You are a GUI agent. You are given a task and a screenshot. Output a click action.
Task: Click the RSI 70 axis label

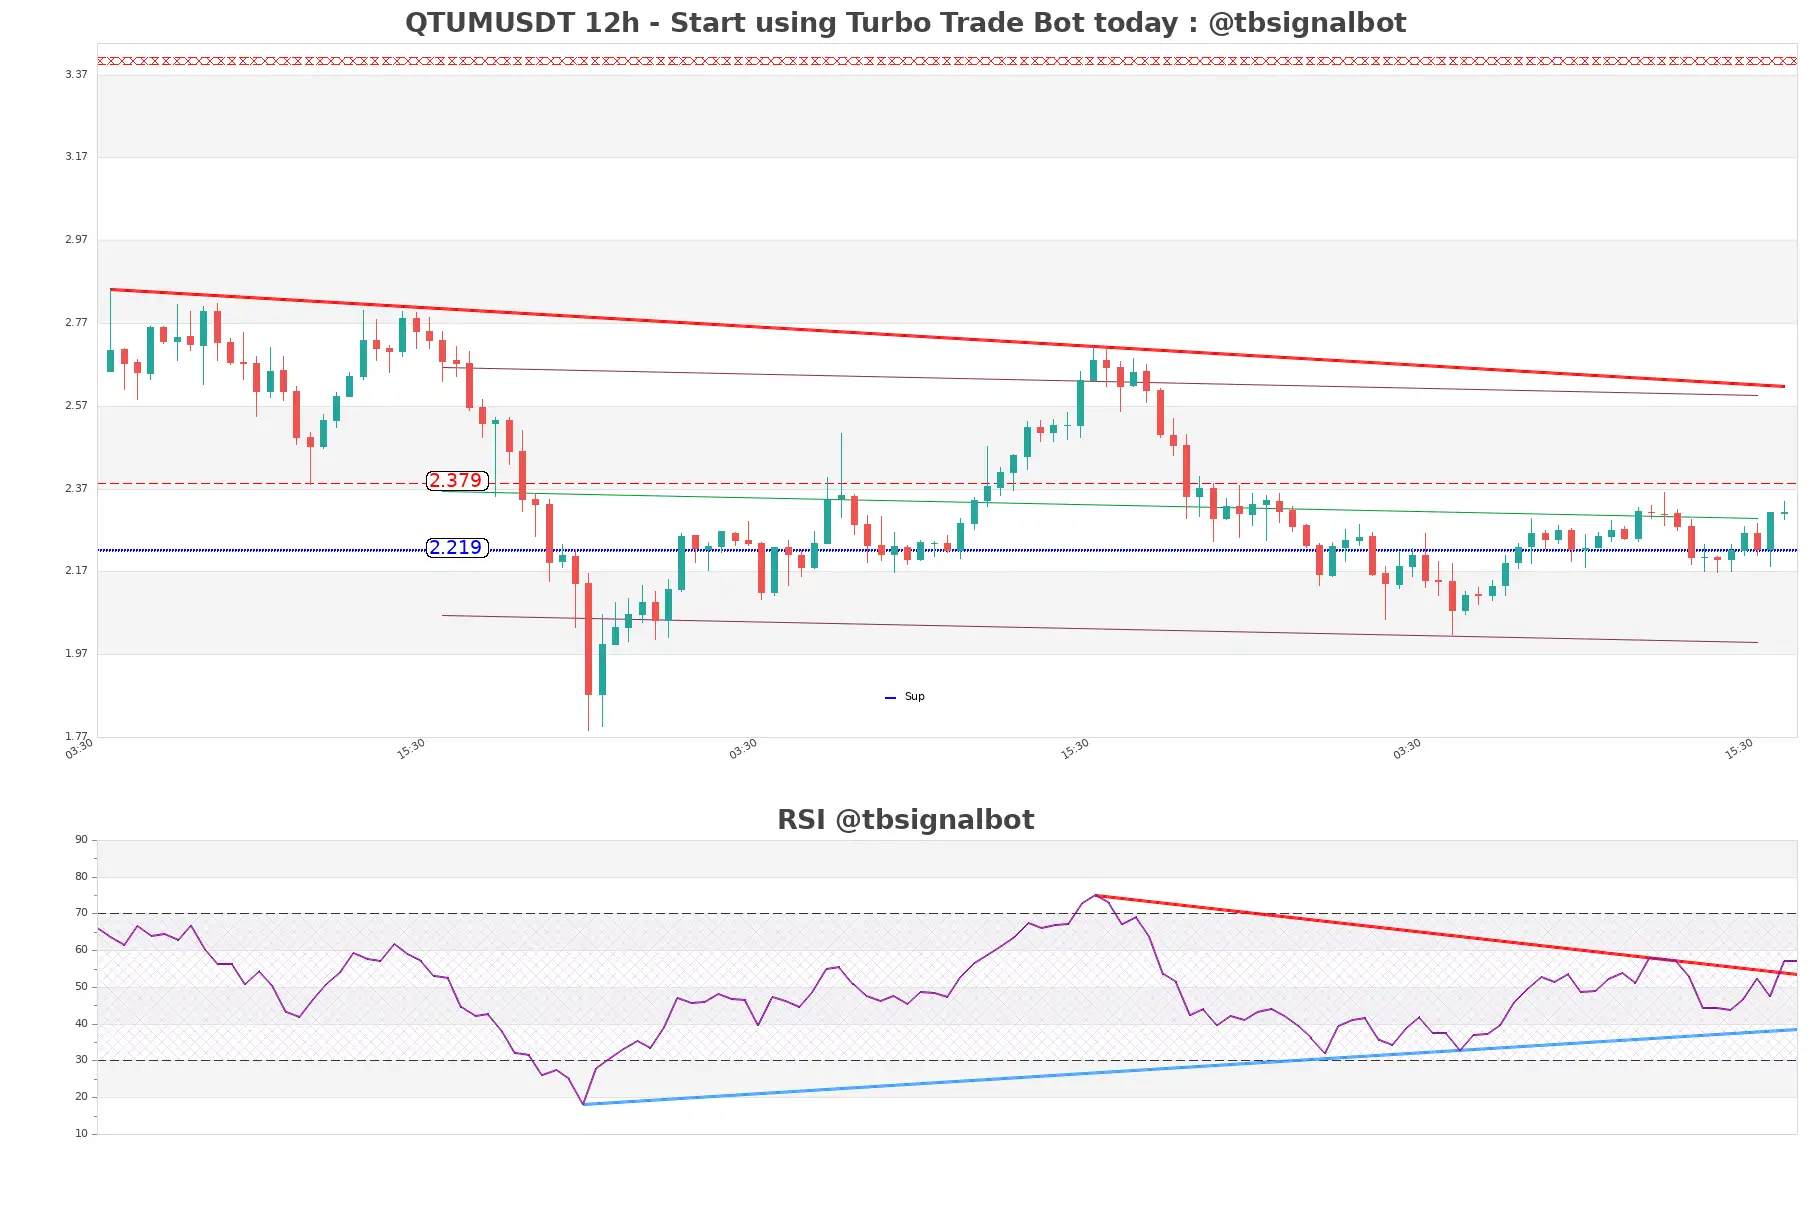(x=81, y=913)
